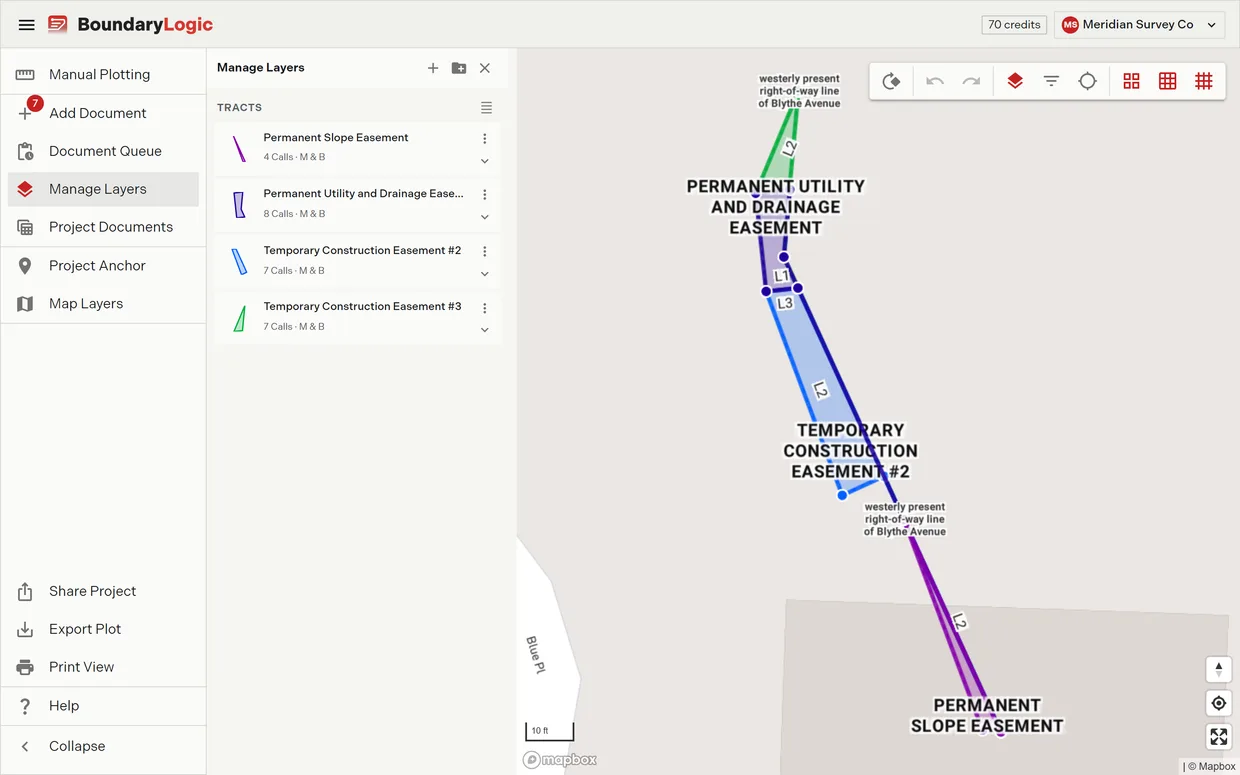Open the filter icon in map toolbar

point(1051,82)
